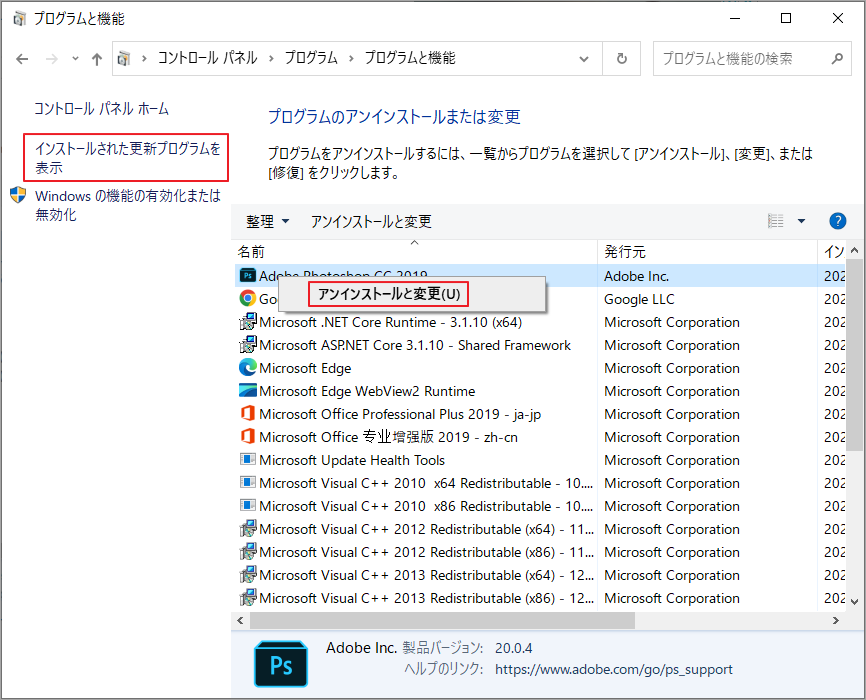Expand the breadcrumb arrow after プログラム

tap(351, 58)
